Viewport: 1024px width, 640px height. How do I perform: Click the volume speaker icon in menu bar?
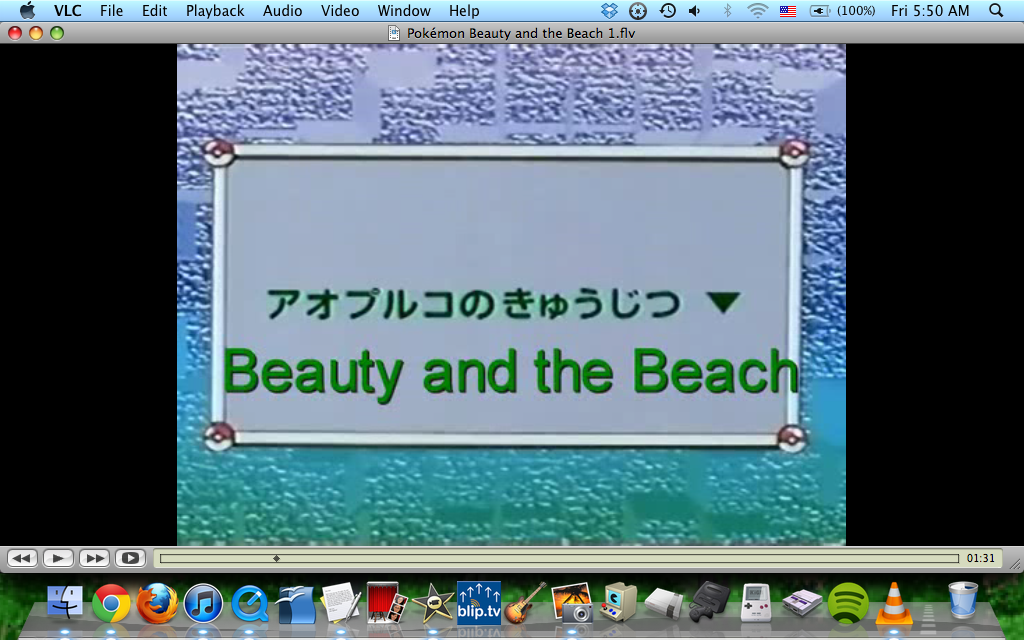[x=695, y=10]
